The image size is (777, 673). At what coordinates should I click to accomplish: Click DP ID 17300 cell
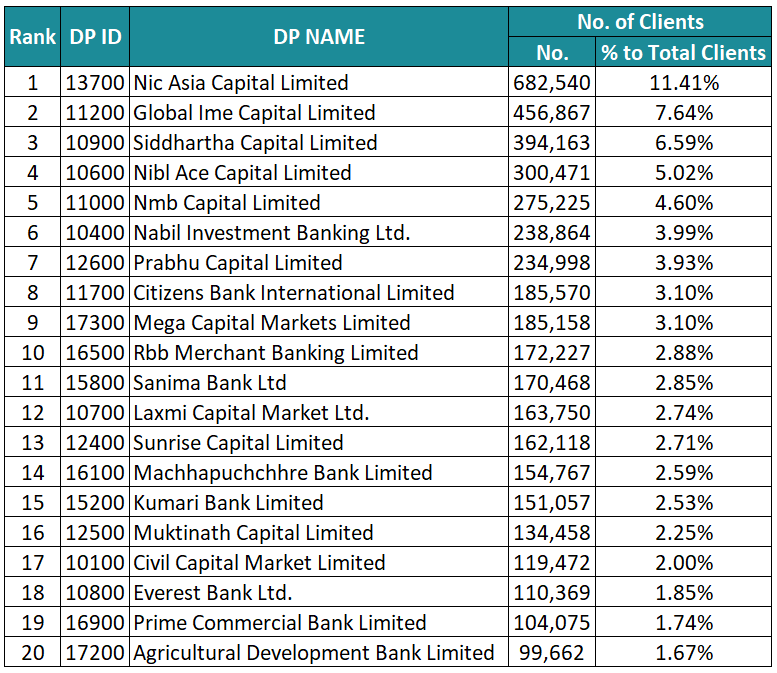pyautogui.click(x=96, y=323)
